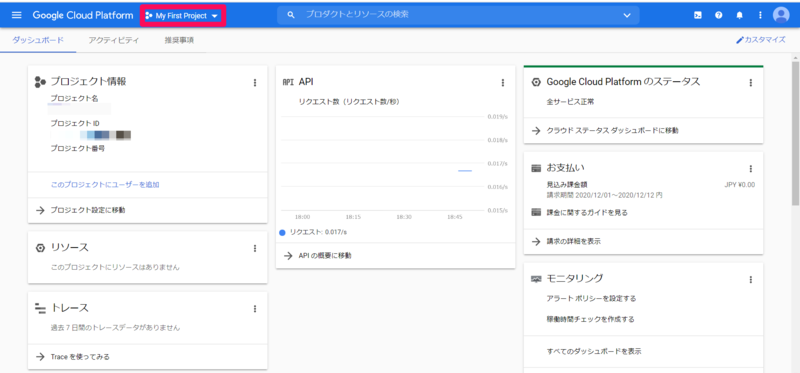Click the billing guide card icon
The width and height of the screenshot is (800, 373).
(x=536, y=212)
